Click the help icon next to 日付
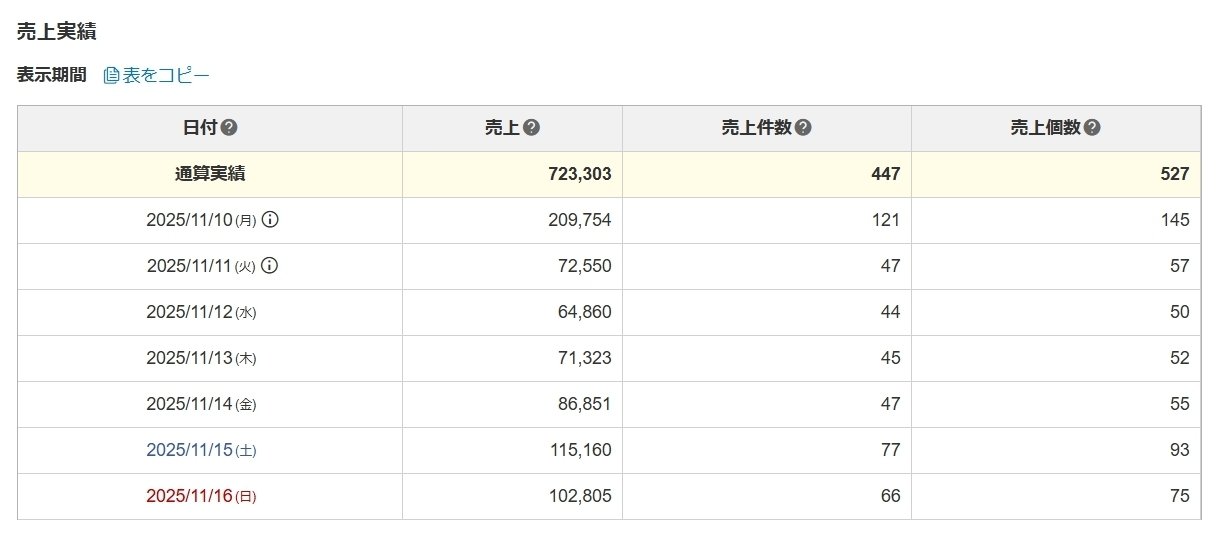Image resolution: width=1232 pixels, height=545 pixels. click(229, 128)
